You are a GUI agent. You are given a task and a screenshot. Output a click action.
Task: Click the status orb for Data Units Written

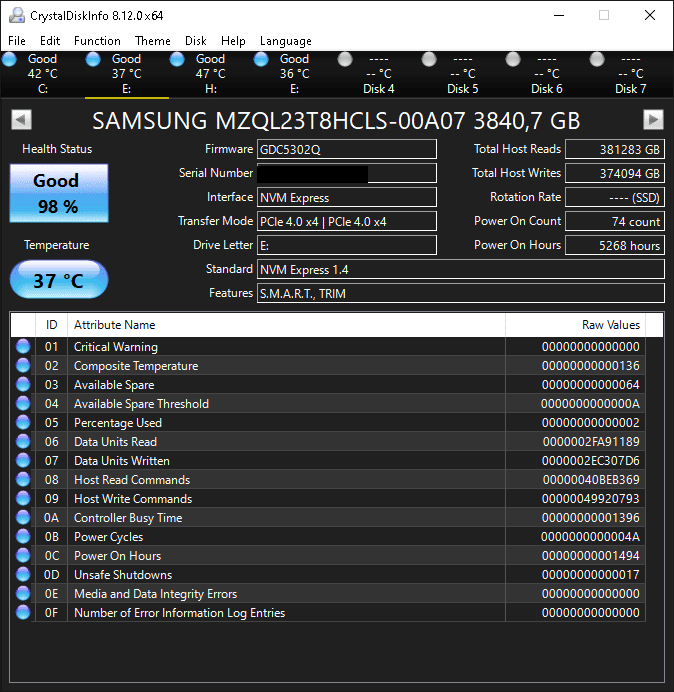[x=23, y=460]
